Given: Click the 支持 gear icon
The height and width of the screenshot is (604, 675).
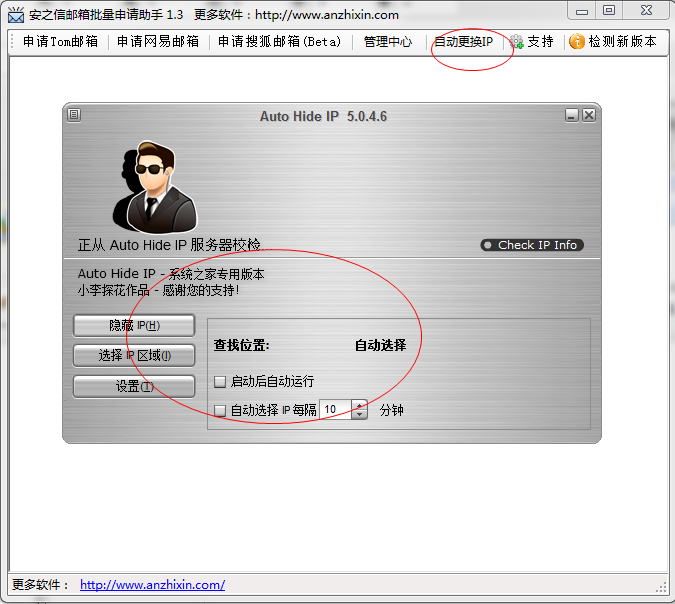Looking at the screenshot, I should point(517,42).
